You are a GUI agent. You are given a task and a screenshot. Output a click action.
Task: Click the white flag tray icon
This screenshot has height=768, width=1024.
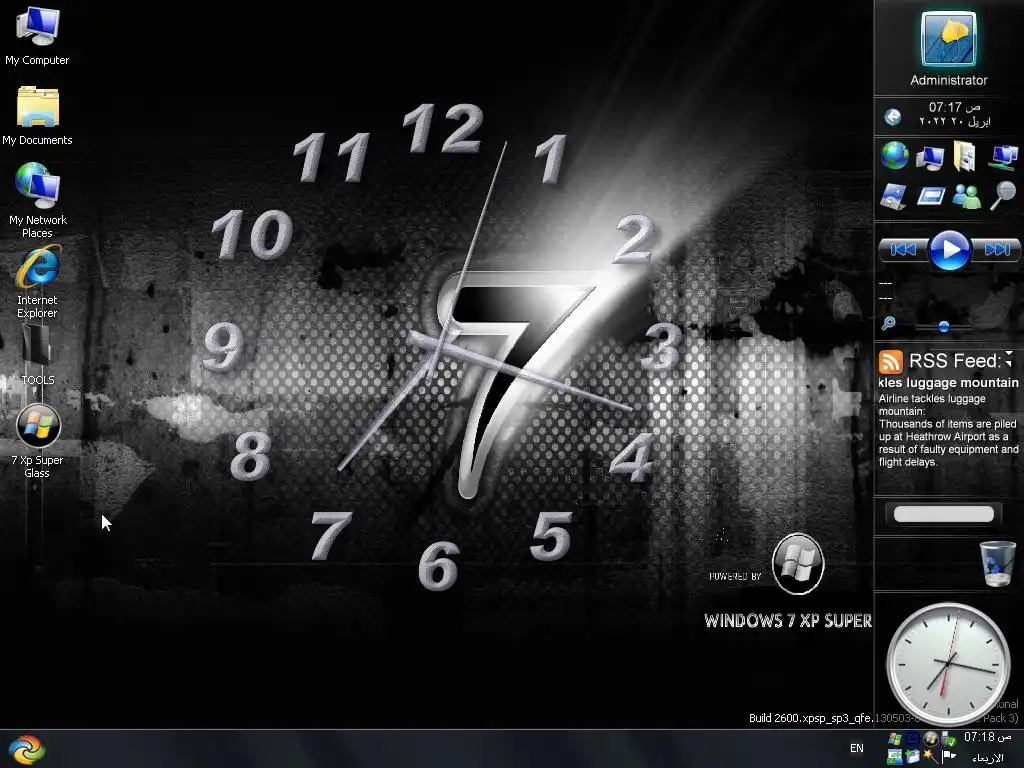[948, 756]
